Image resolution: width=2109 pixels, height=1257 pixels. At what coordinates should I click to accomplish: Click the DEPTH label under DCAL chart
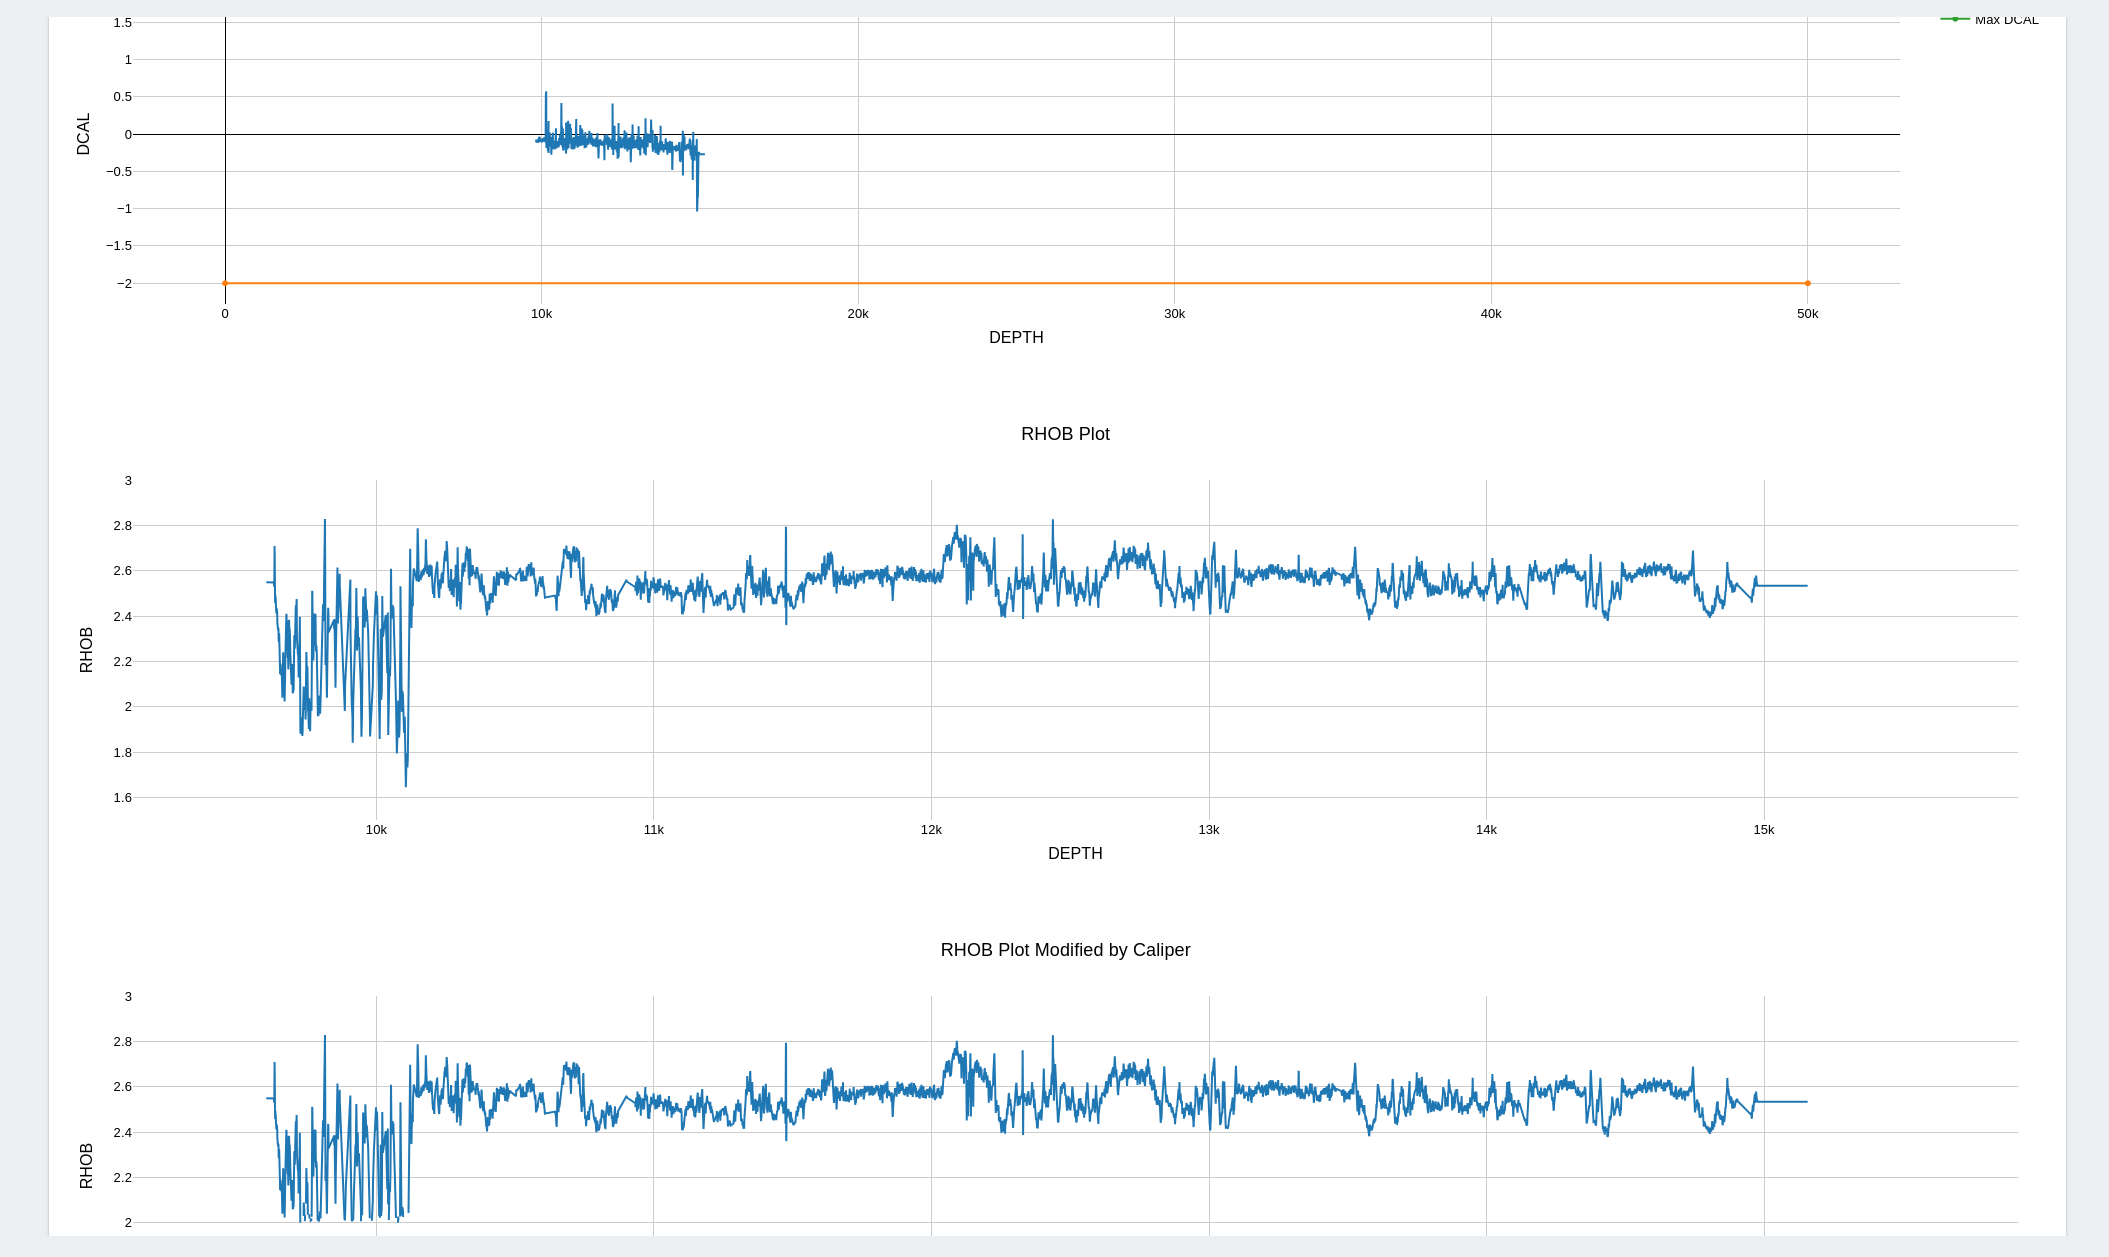[x=1016, y=338]
